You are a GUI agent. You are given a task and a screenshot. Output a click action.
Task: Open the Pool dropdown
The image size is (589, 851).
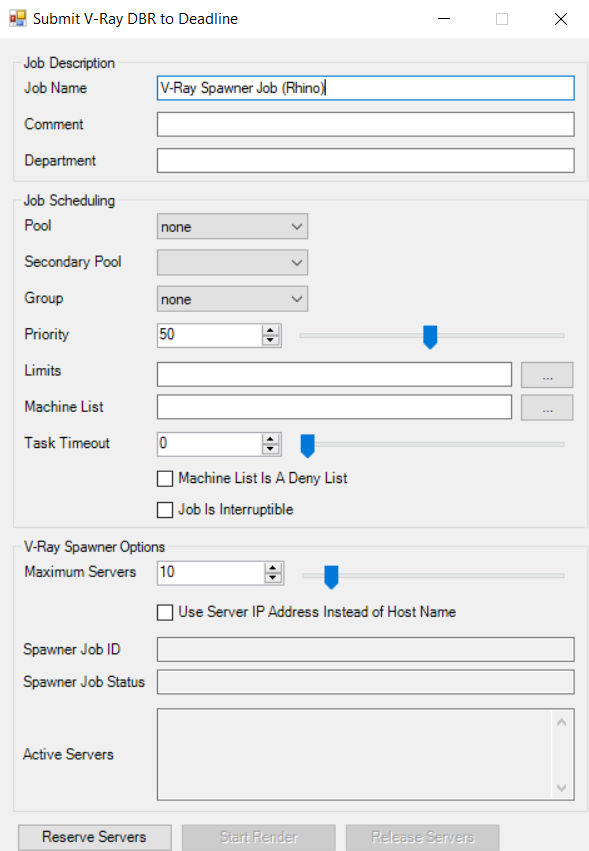[232, 226]
